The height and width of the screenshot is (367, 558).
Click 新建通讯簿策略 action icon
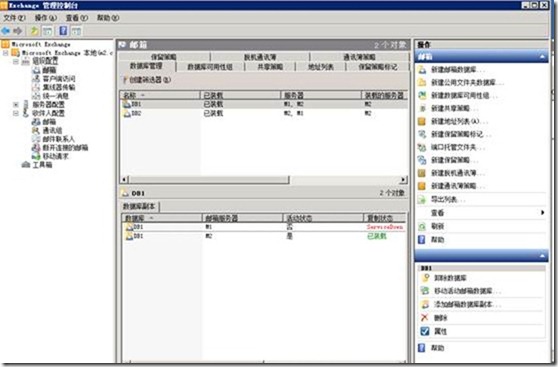click(x=422, y=186)
